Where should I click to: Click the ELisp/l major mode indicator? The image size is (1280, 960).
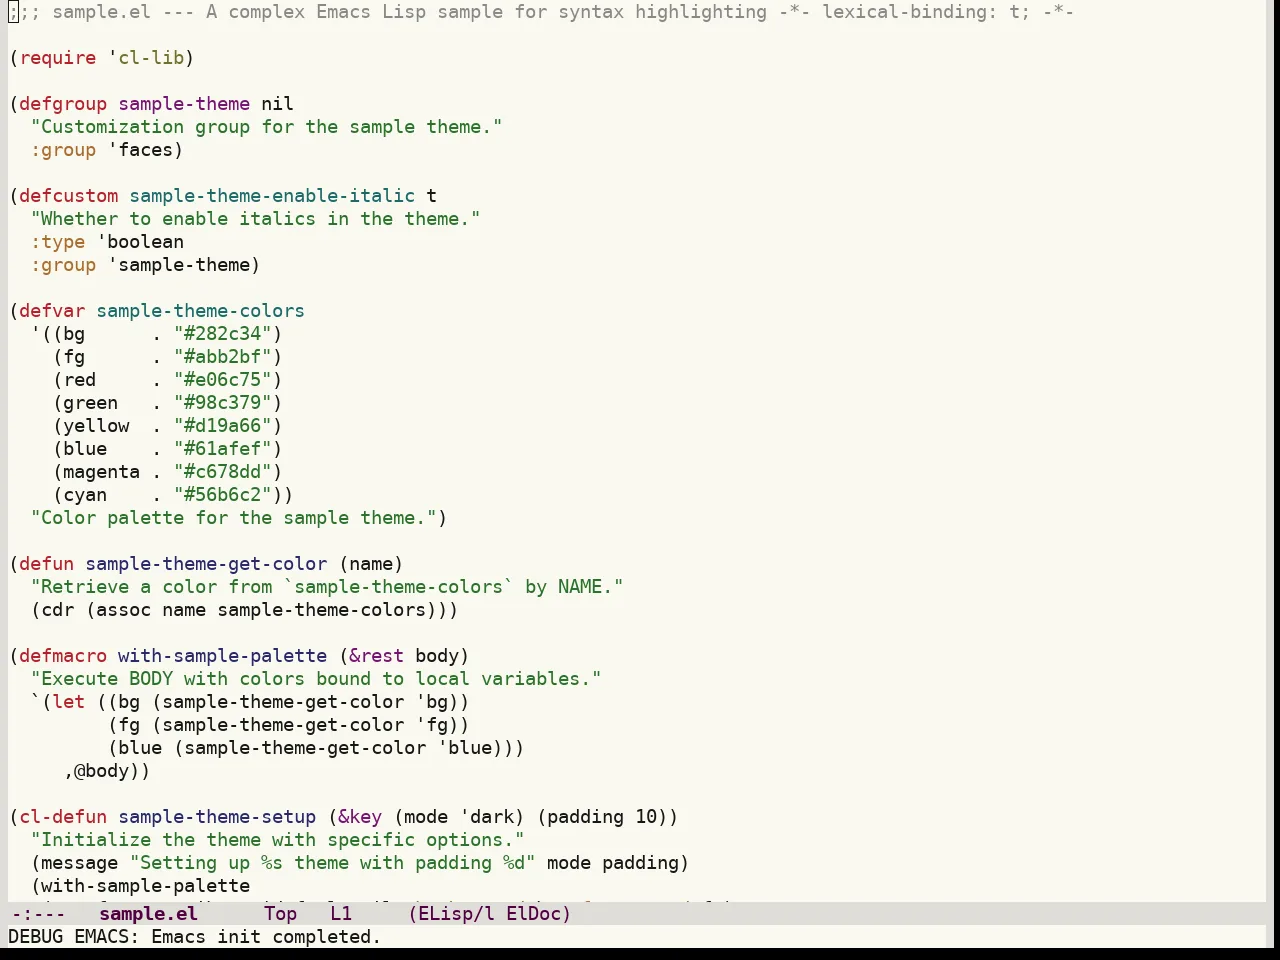coord(456,913)
